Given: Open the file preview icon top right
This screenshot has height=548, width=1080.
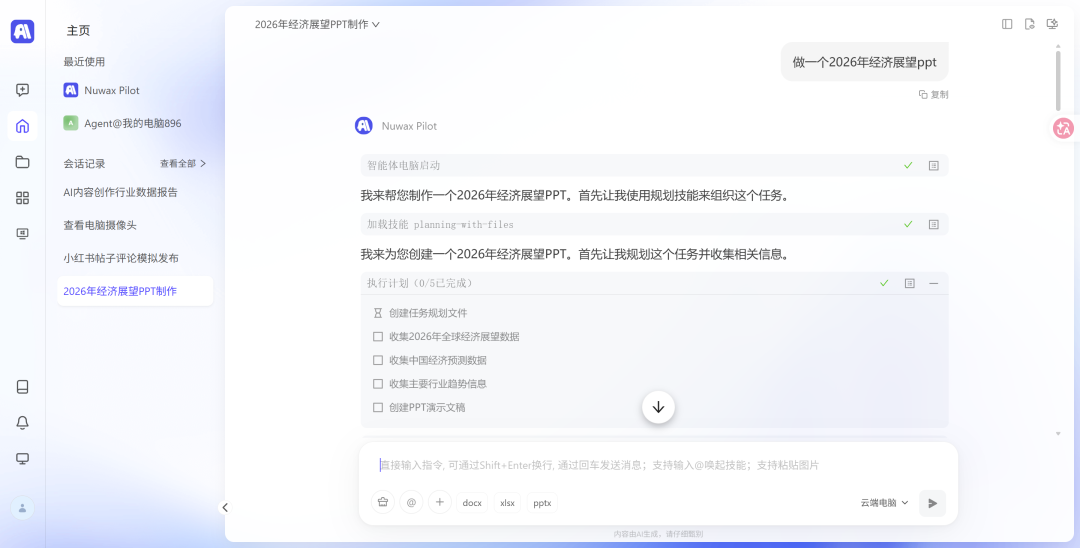Looking at the screenshot, I should click(1030, 24).
